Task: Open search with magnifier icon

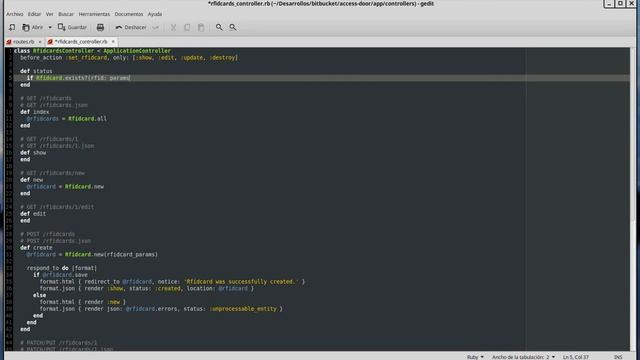Action: tap(219, 27)
